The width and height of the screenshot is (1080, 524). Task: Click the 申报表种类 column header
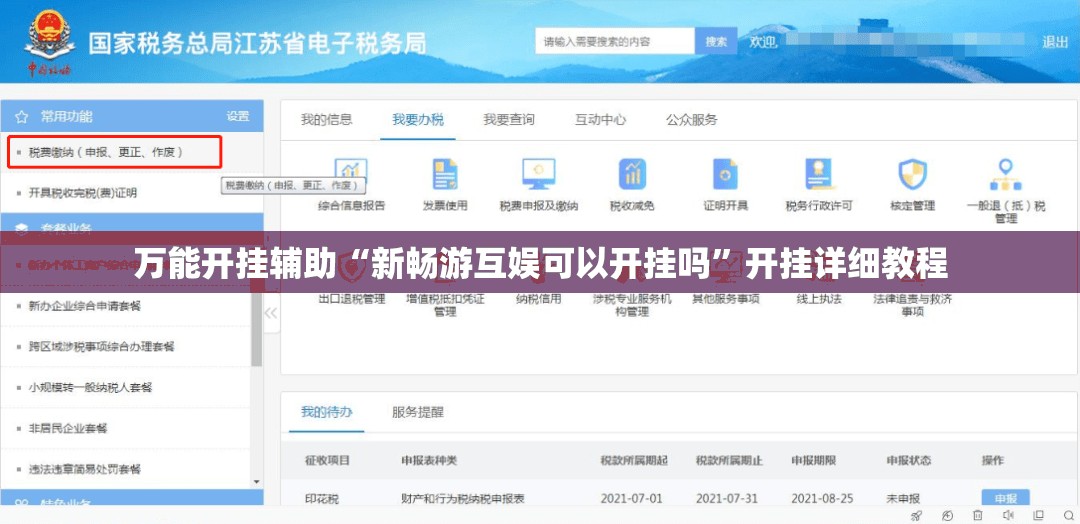point(429,460)
